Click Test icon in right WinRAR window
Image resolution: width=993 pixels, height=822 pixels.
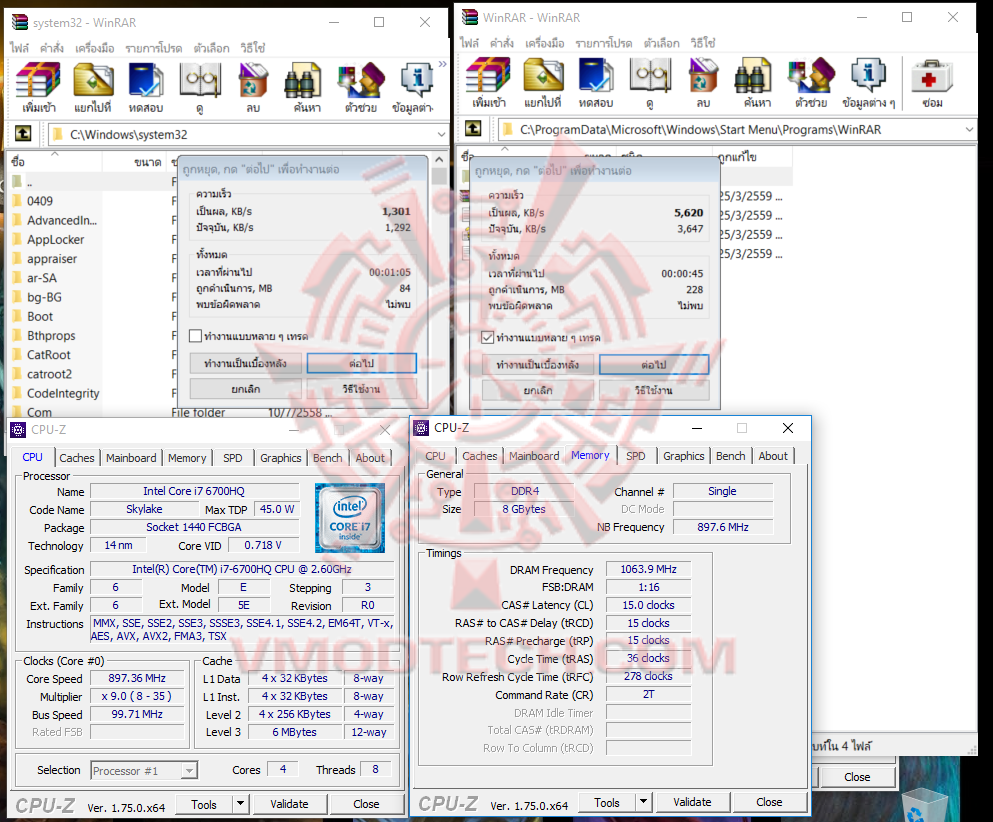click(x=596, y=82)
